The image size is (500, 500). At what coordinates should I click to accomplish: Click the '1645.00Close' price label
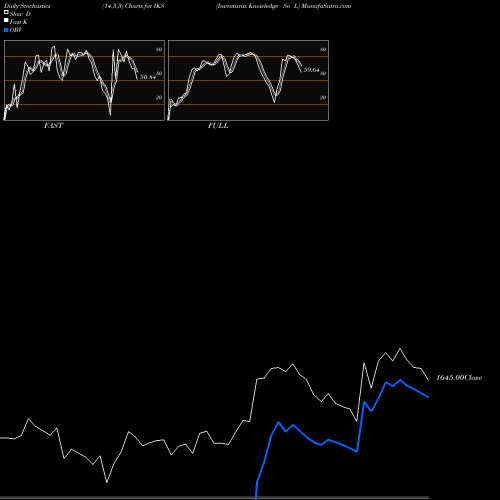[459, 378]
